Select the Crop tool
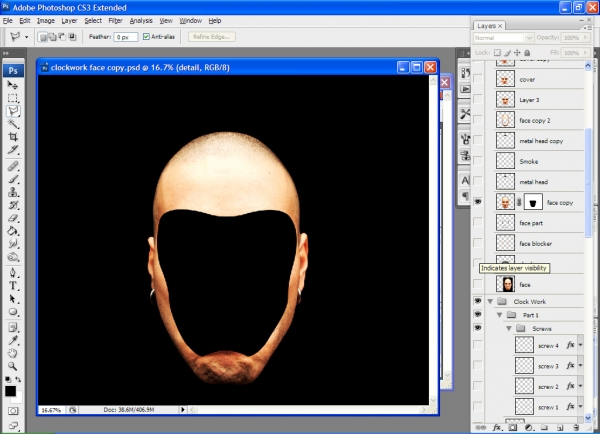The width and height of the screenshot is (600, 434). pyautogui.click(x=13, y=137)
